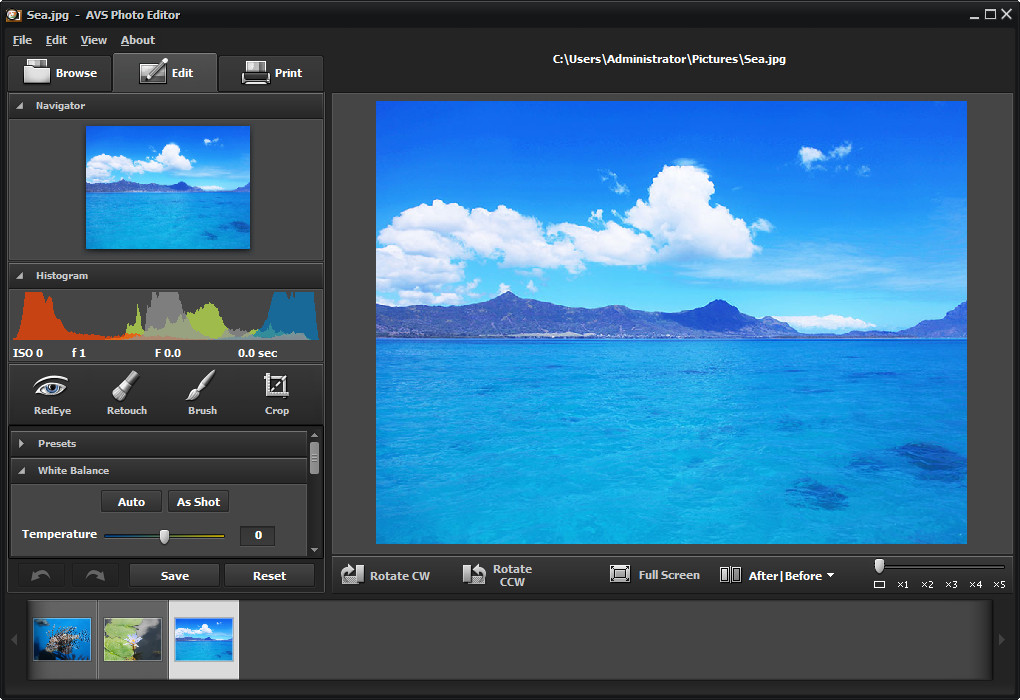Switch to the Print tab
This screenshot has height=700, width=1020.
(271, 73)
